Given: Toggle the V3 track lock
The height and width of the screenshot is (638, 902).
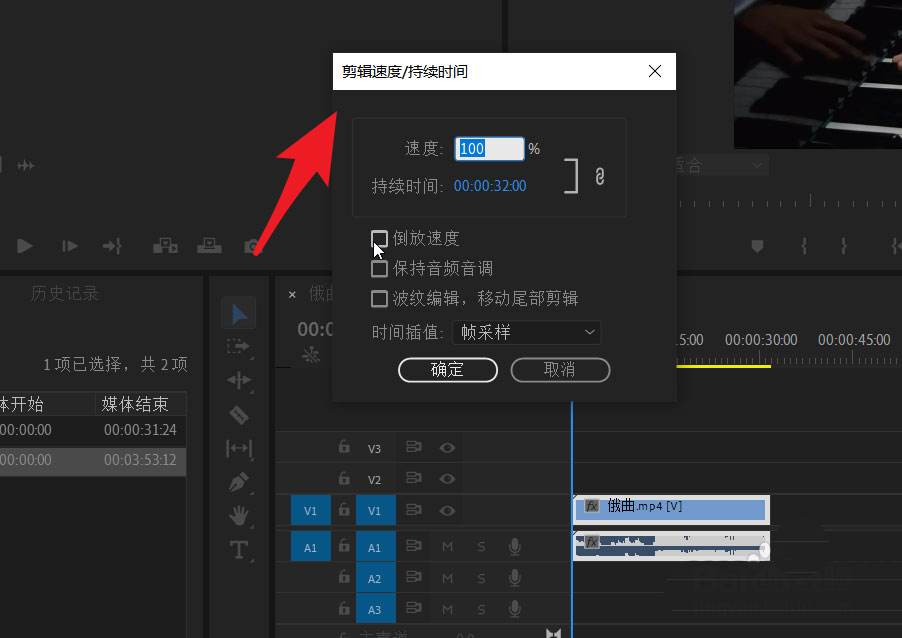Looking at the screenshot, I should 343,446.
